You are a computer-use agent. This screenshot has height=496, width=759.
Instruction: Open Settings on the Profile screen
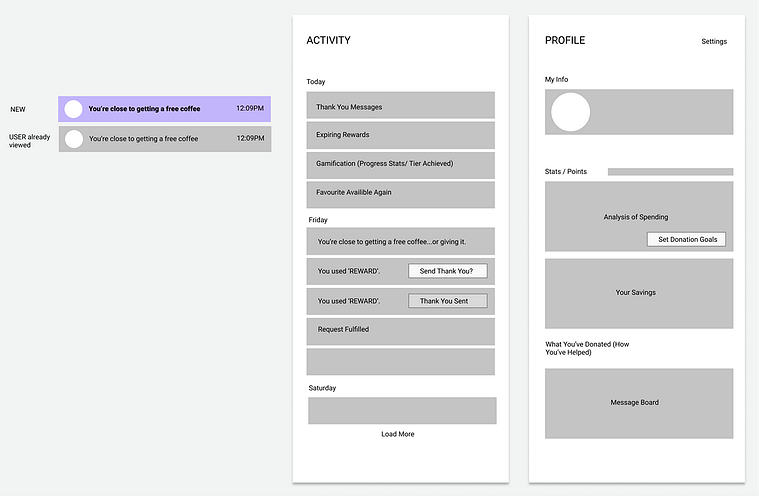point(714,42)
